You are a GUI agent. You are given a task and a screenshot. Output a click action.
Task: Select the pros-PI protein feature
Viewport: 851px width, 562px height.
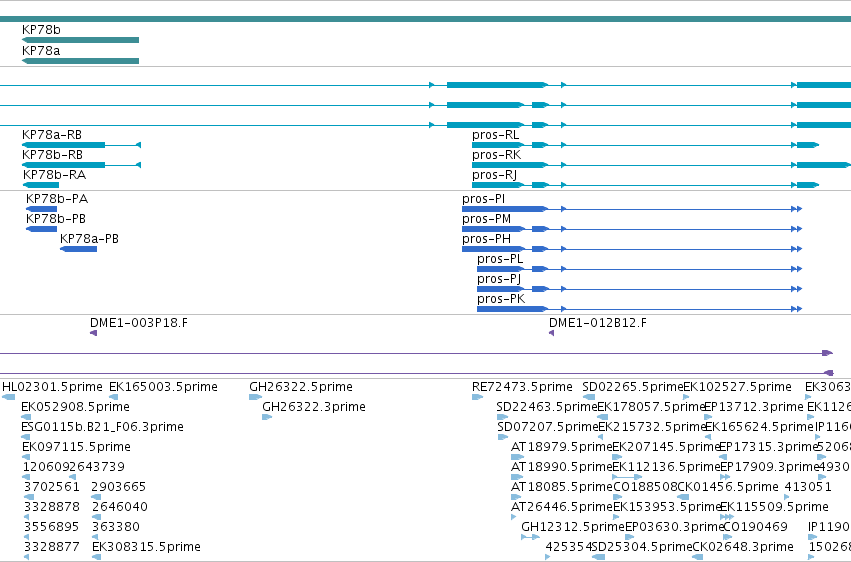point(632,209)
